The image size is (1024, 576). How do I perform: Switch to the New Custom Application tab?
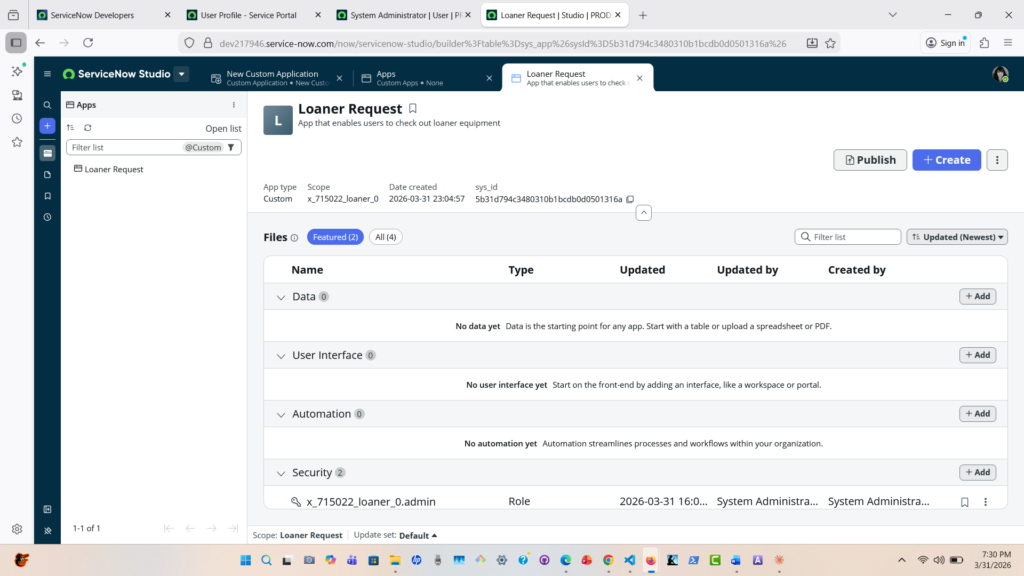coord(272,78)
